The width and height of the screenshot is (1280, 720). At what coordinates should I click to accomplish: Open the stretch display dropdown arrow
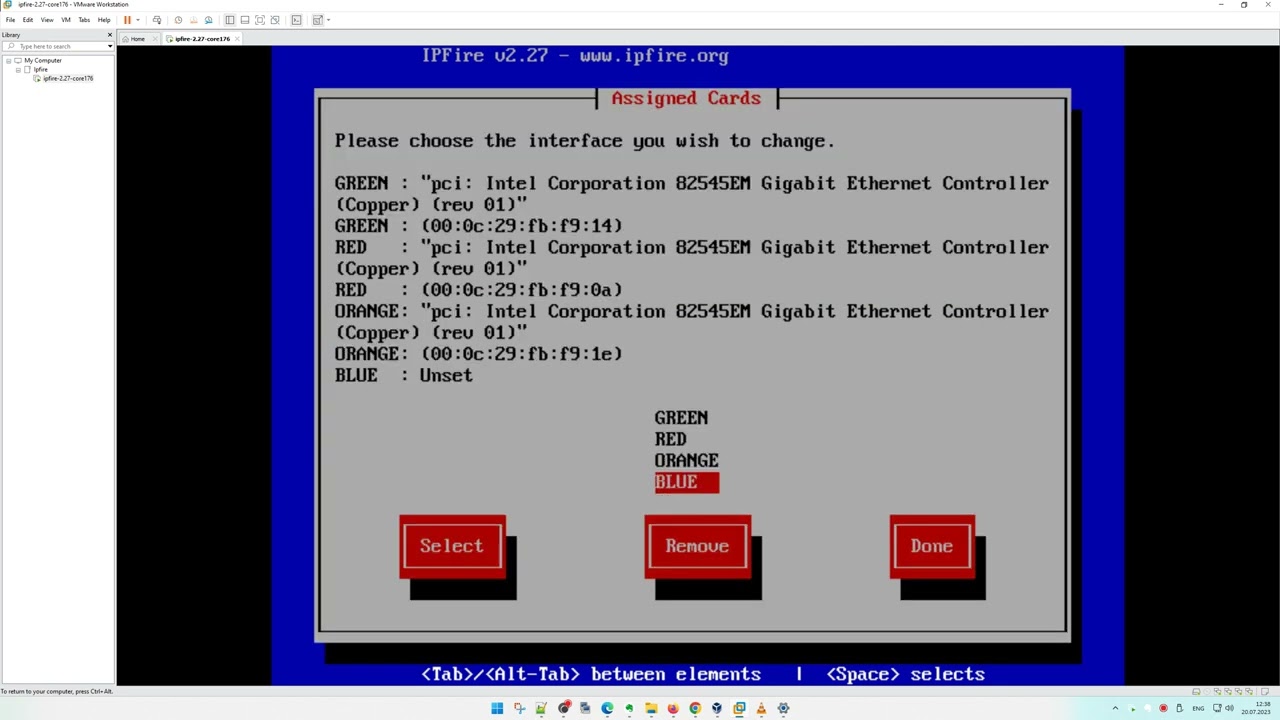[329, 20]
